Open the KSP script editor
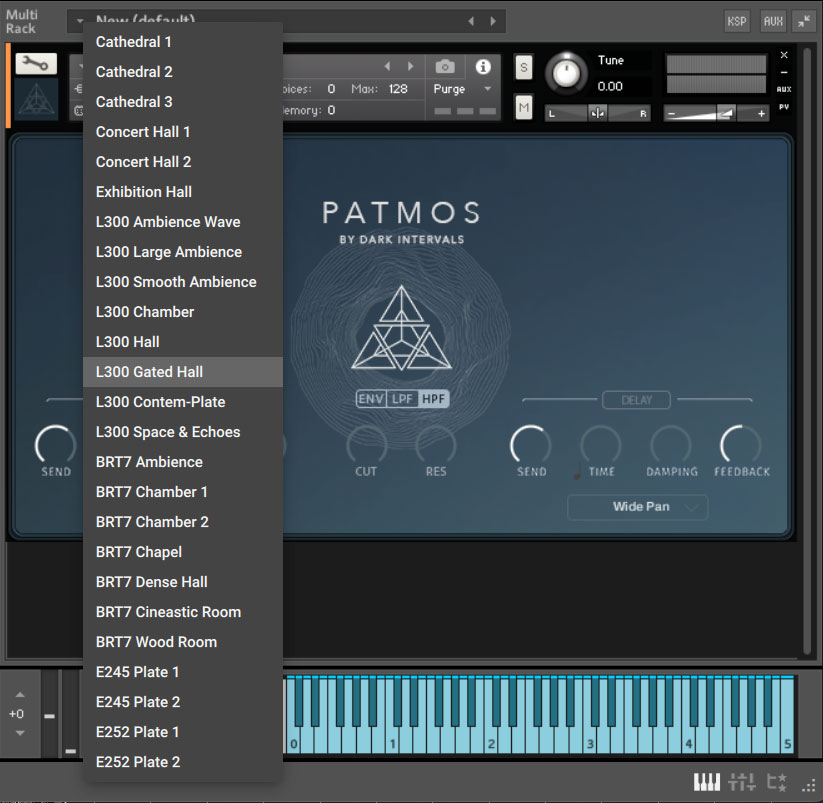 coord(736,22)
